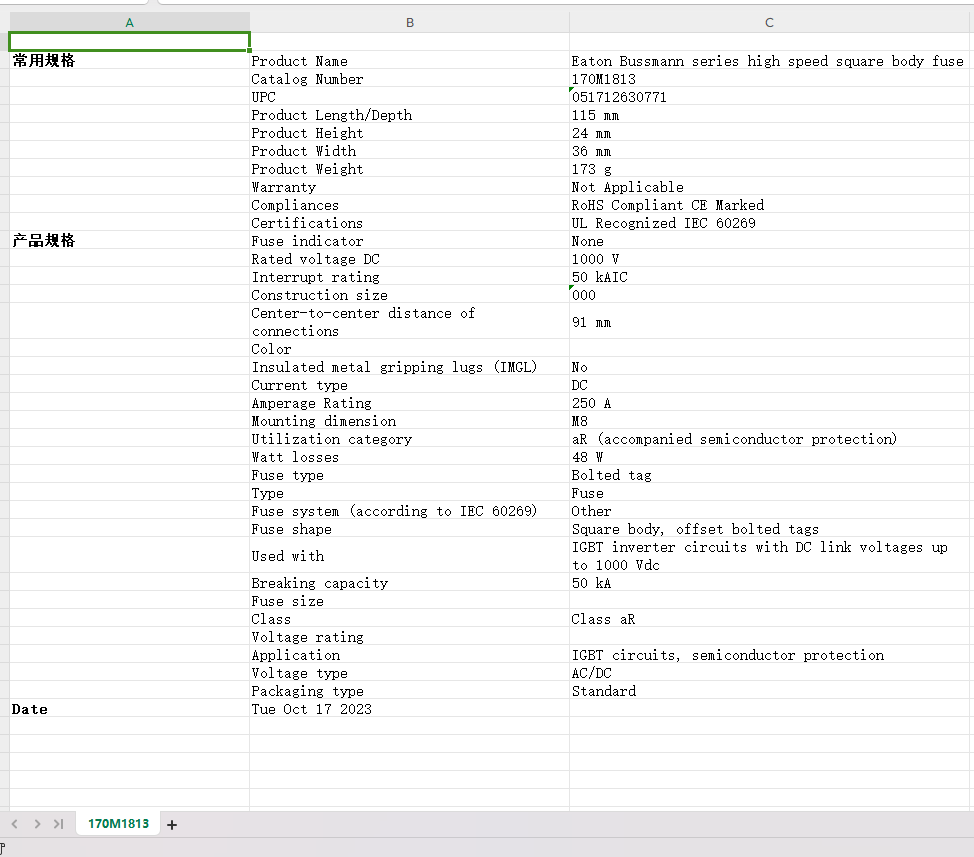The width and height of the screenshot is (974, 857).
Task: Select the 'UPC' label cell
Action: 409,96
